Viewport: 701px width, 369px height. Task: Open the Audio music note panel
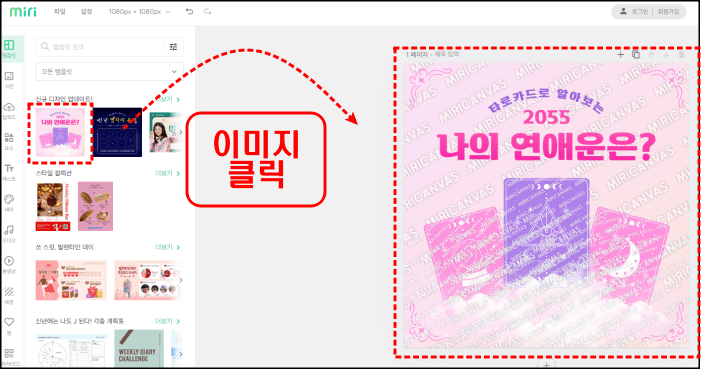pyautogui.click(x=9, y=234)
